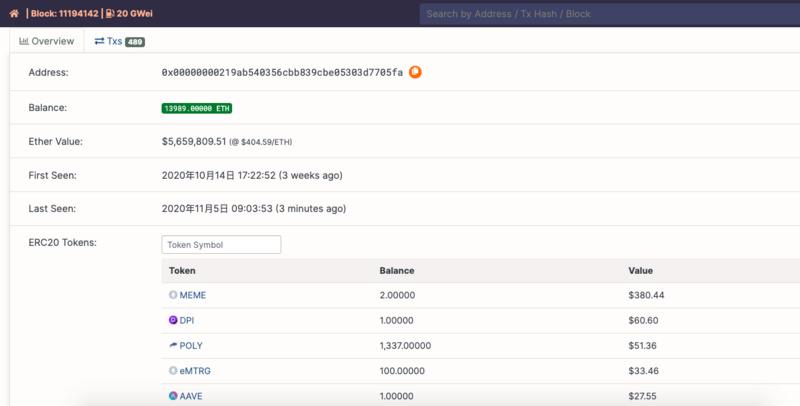
Task: Switch to the Txs tab
Action: (x=119, y=41)
